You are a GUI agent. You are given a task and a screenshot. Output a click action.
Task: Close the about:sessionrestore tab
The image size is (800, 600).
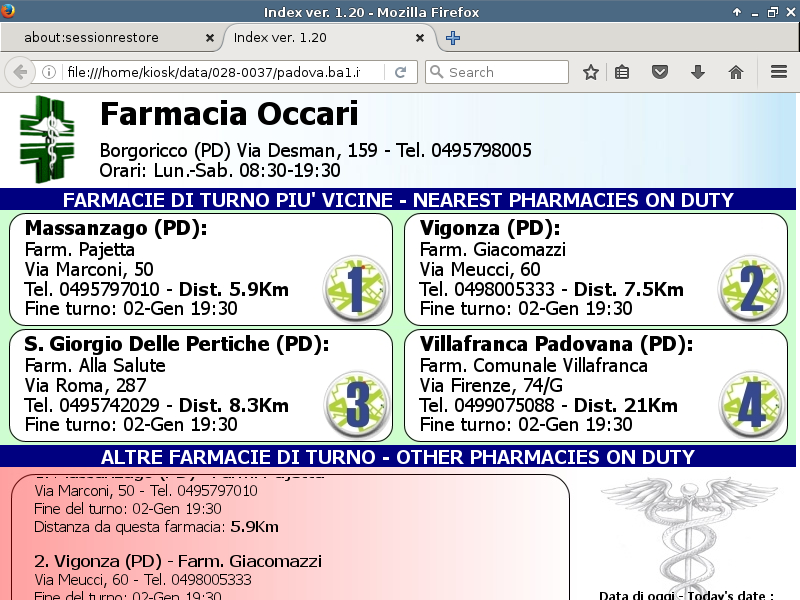[209, 38]
